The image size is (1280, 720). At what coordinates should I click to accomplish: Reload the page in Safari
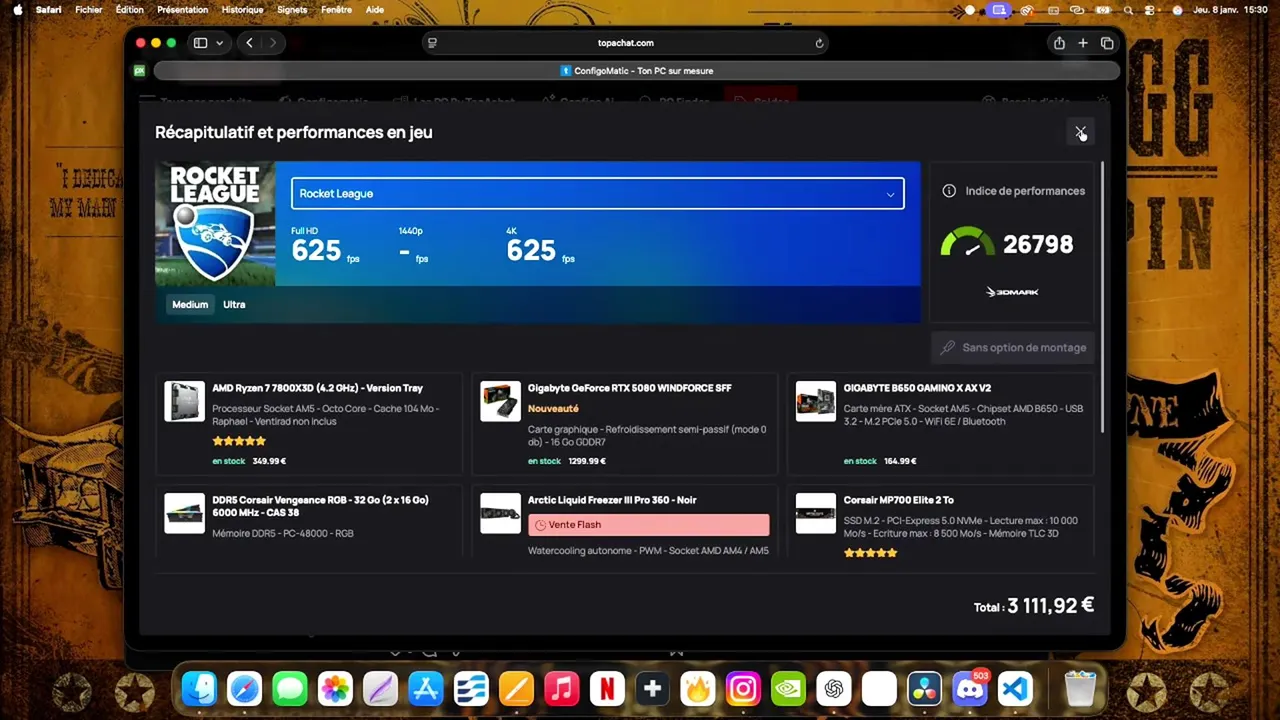(x=819, y=43)
